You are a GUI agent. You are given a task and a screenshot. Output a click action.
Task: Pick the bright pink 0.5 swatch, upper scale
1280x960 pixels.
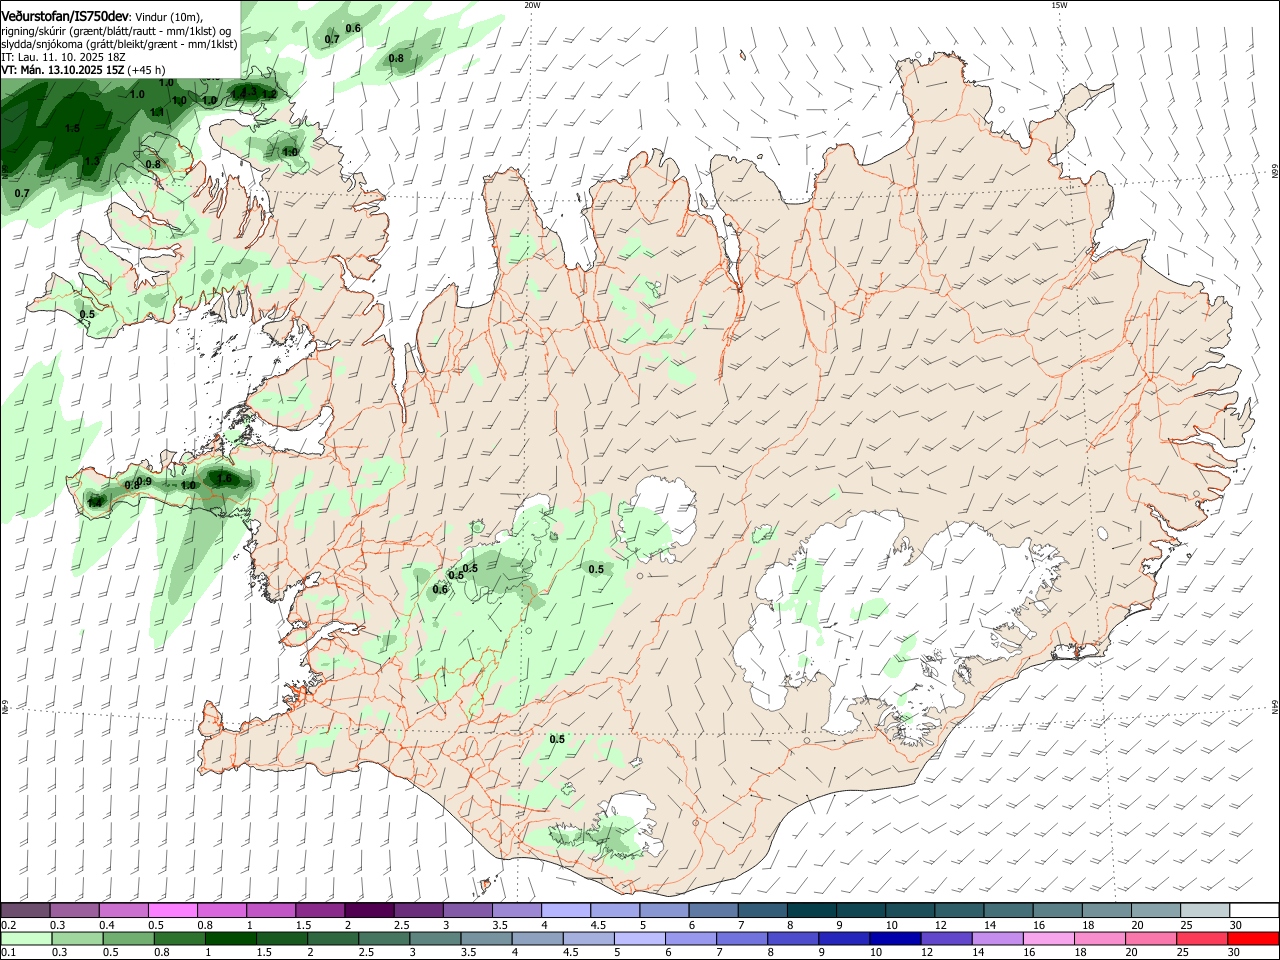[172, 910]
